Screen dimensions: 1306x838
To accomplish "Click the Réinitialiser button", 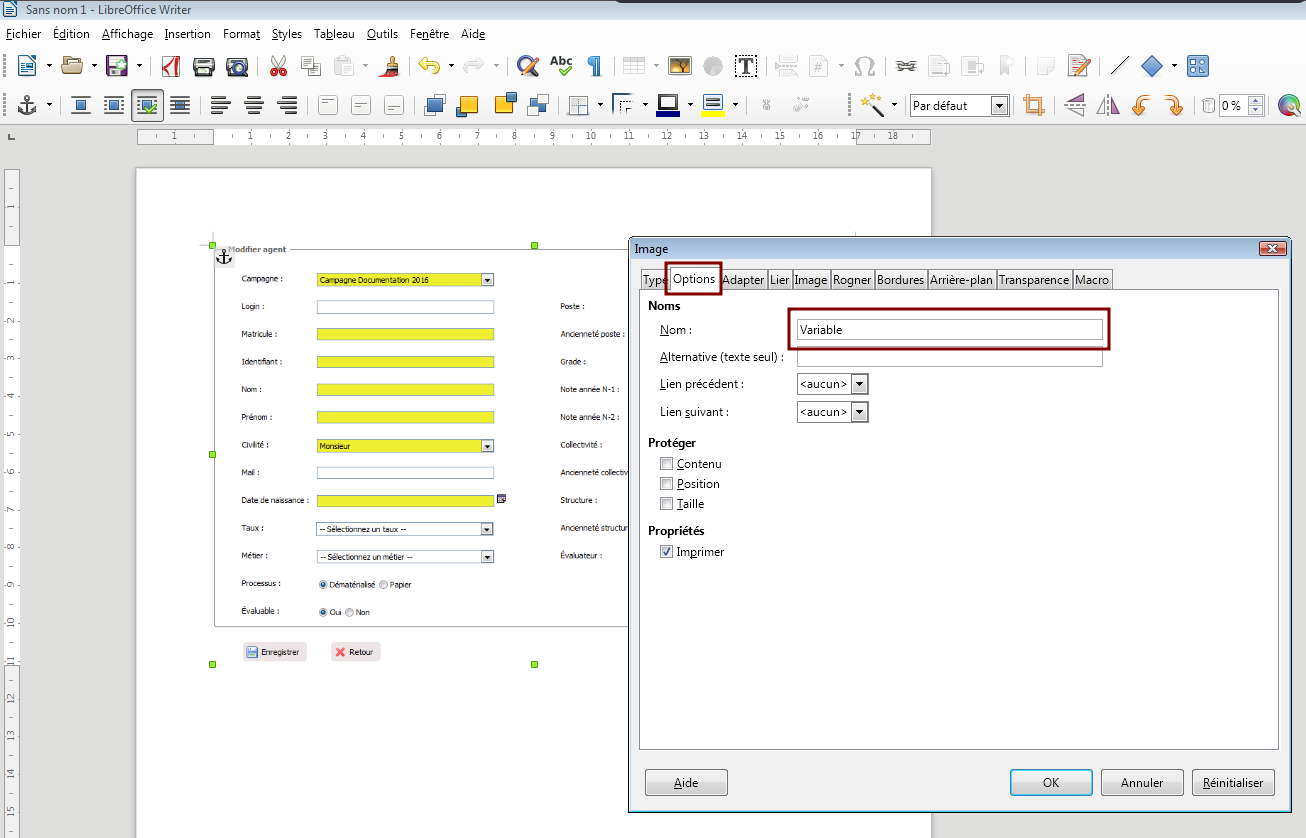I will [1233, 783].
